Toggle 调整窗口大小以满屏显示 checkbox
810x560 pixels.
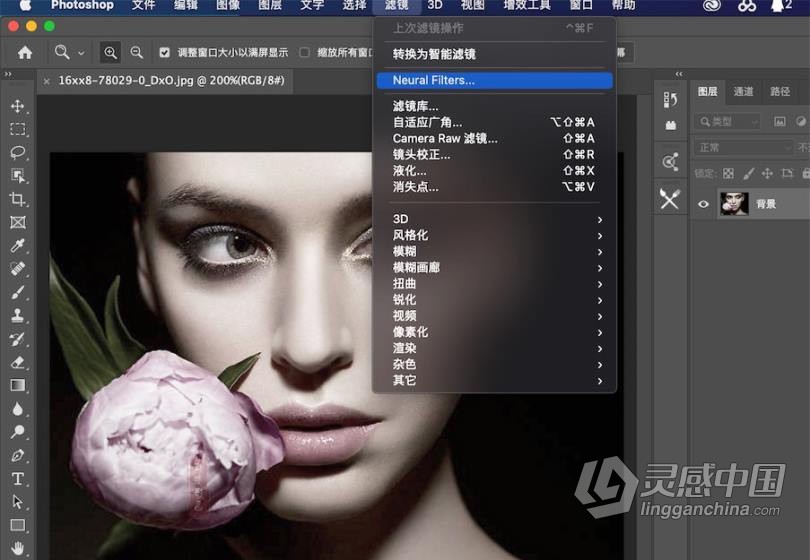pyautogui.click(x=164, y=52)
